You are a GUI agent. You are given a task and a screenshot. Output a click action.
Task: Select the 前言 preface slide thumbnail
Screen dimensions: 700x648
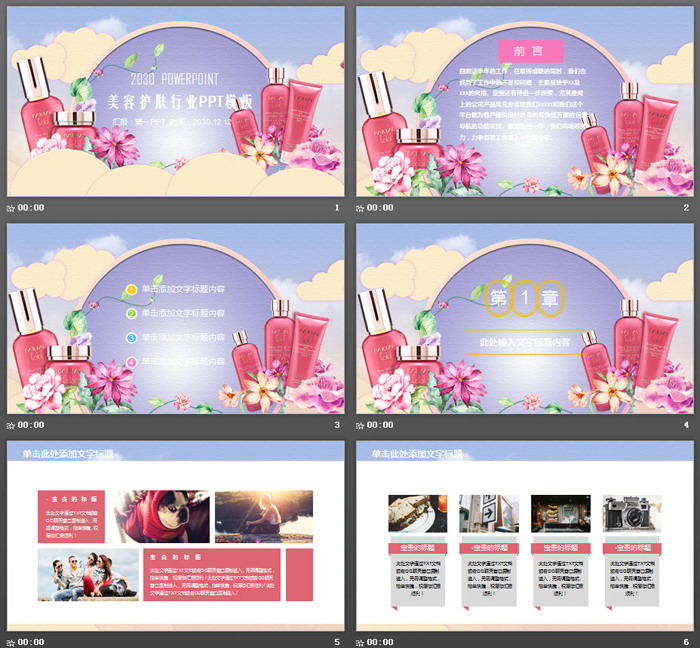[x=525, y=101]
